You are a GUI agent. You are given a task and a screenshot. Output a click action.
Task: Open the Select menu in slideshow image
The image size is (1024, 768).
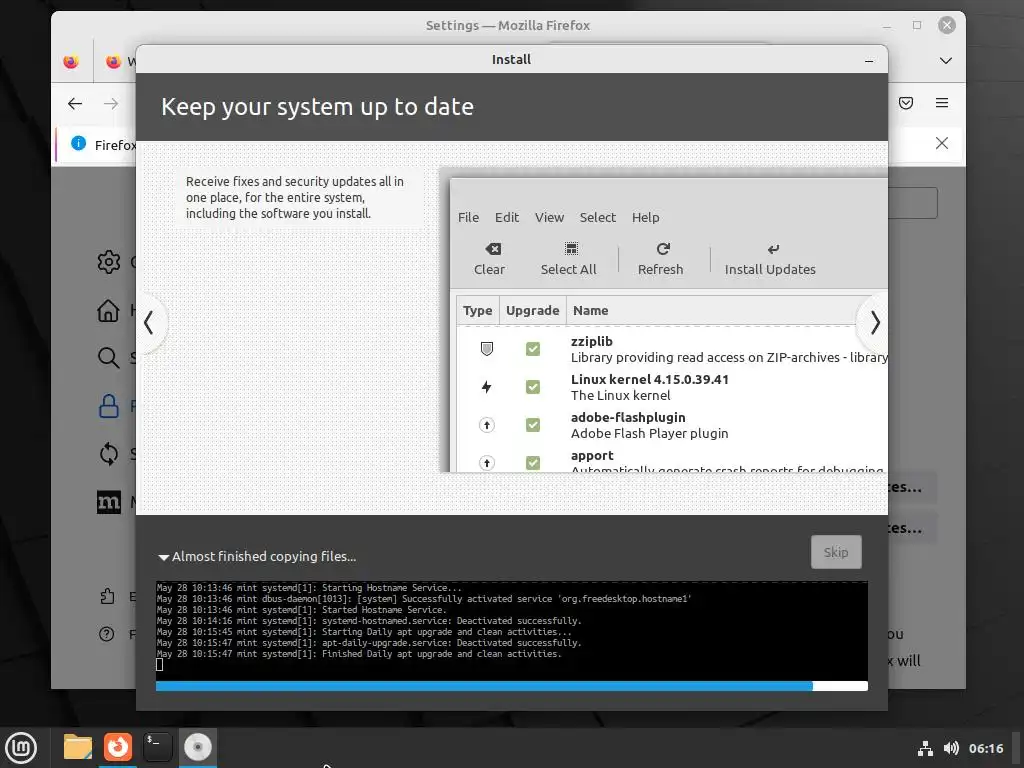tap(598, 217)
